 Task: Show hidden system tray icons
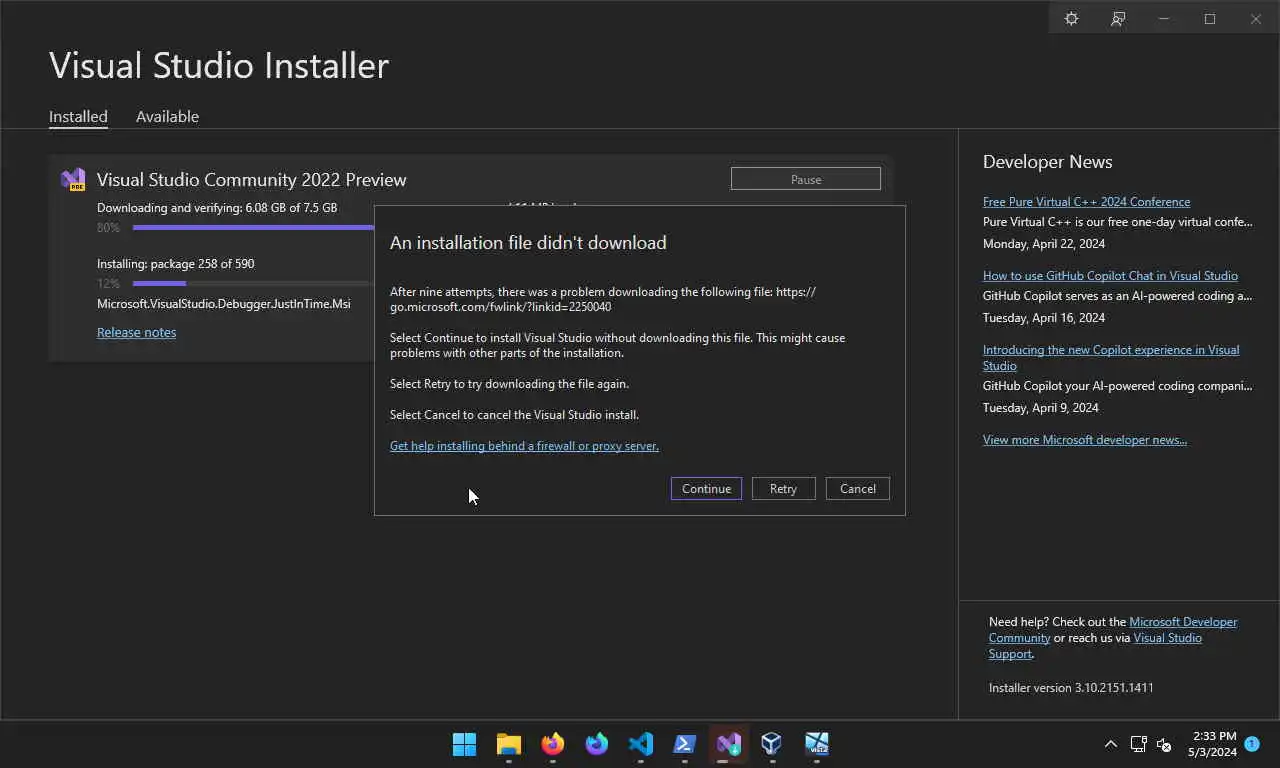coord(1110,744)
